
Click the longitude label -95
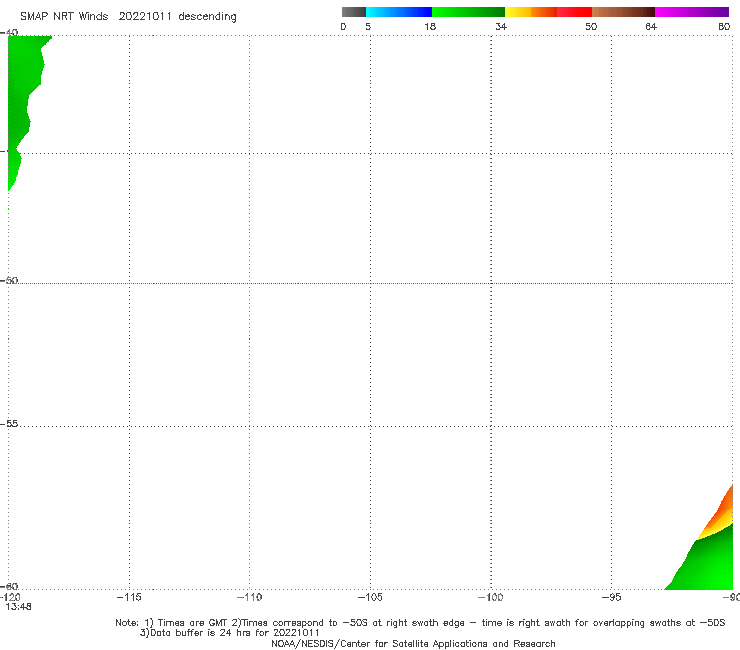611,597
